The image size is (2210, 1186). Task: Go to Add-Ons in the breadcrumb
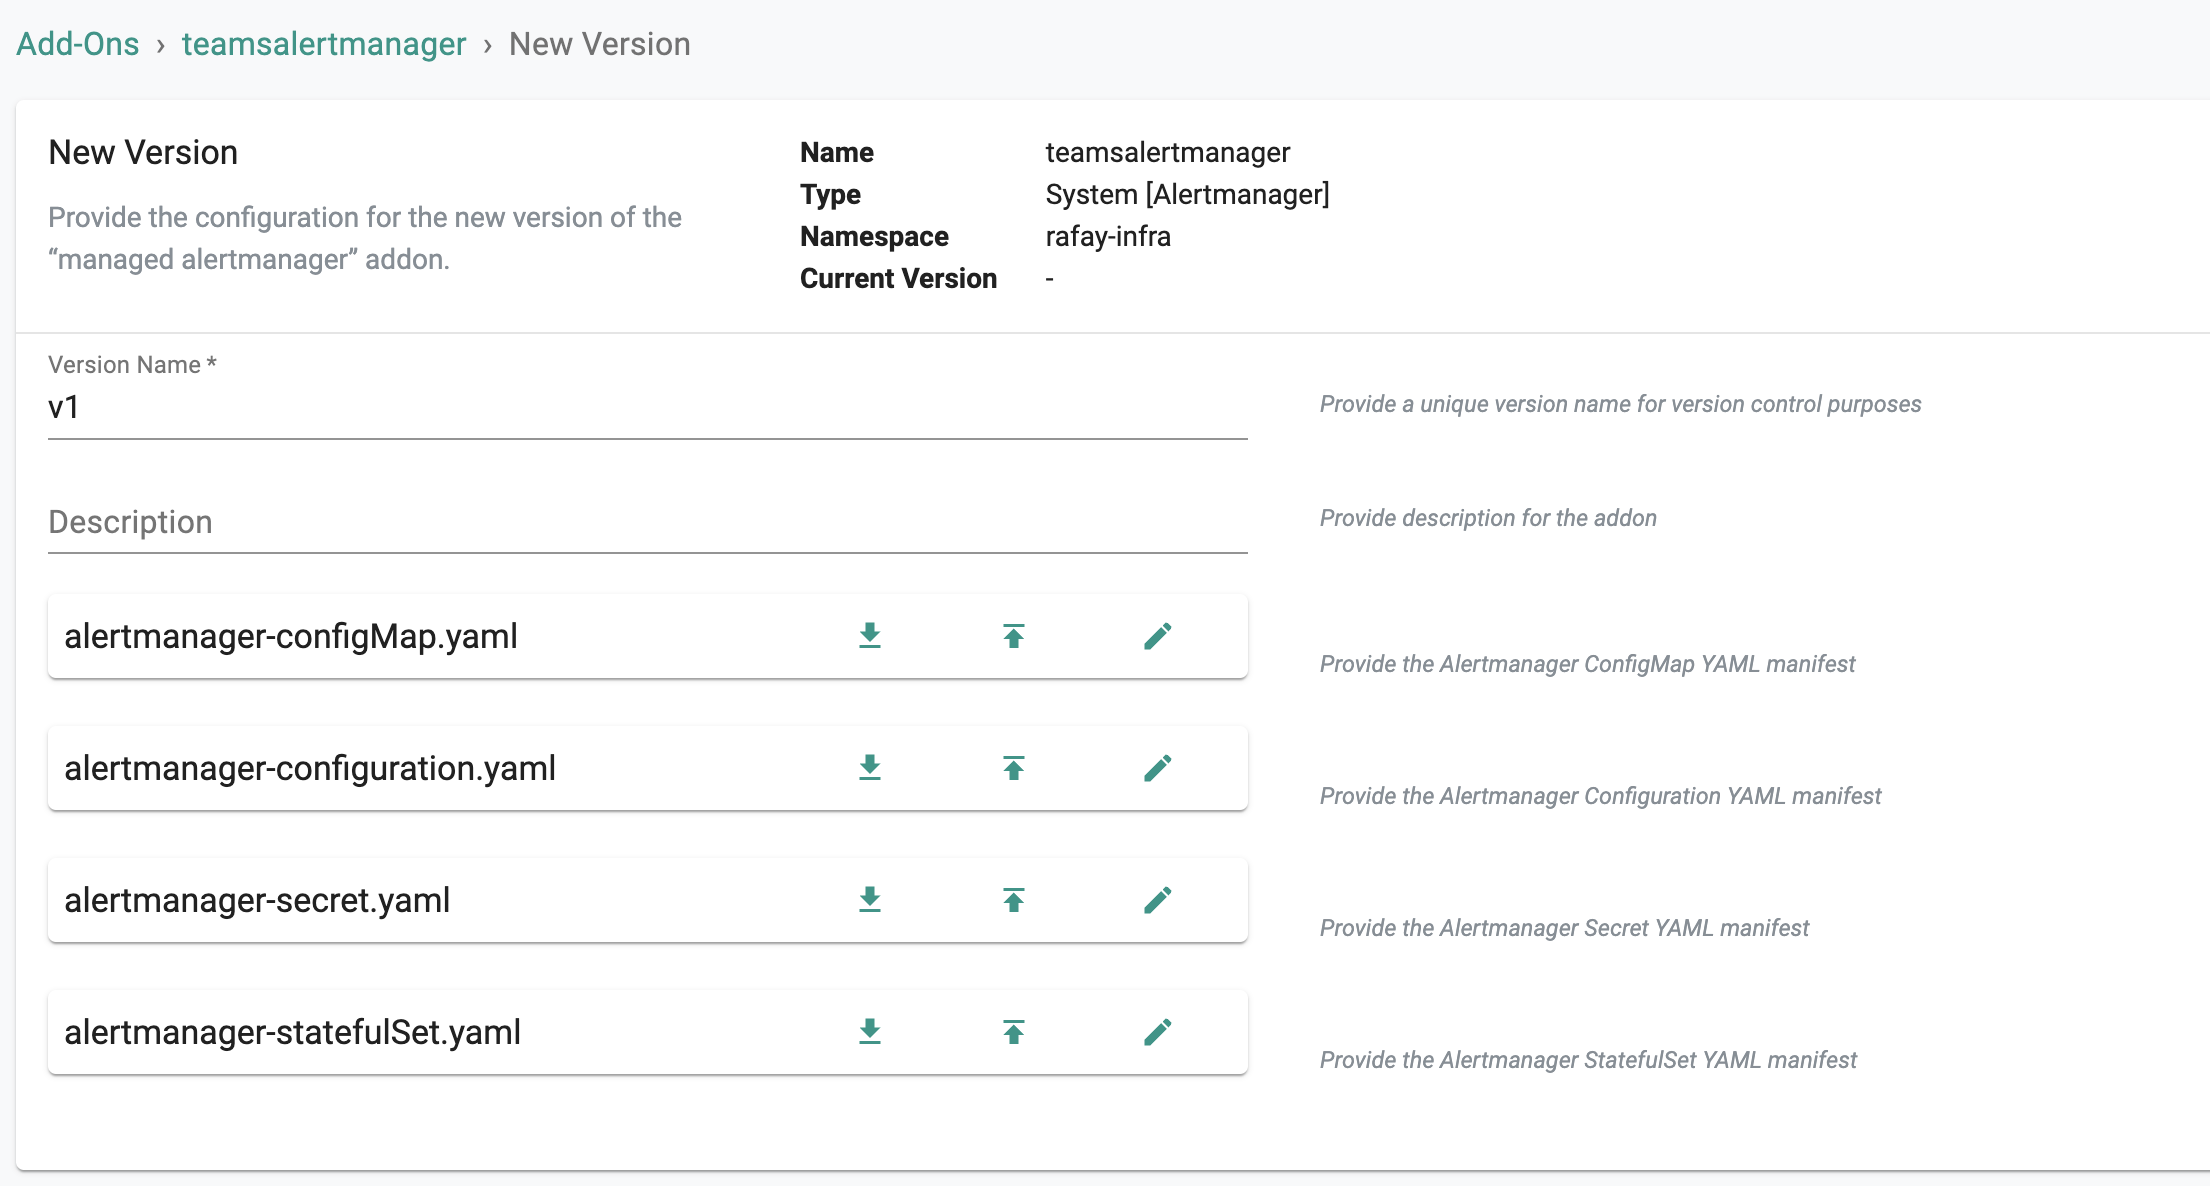(x=78, y=44)
